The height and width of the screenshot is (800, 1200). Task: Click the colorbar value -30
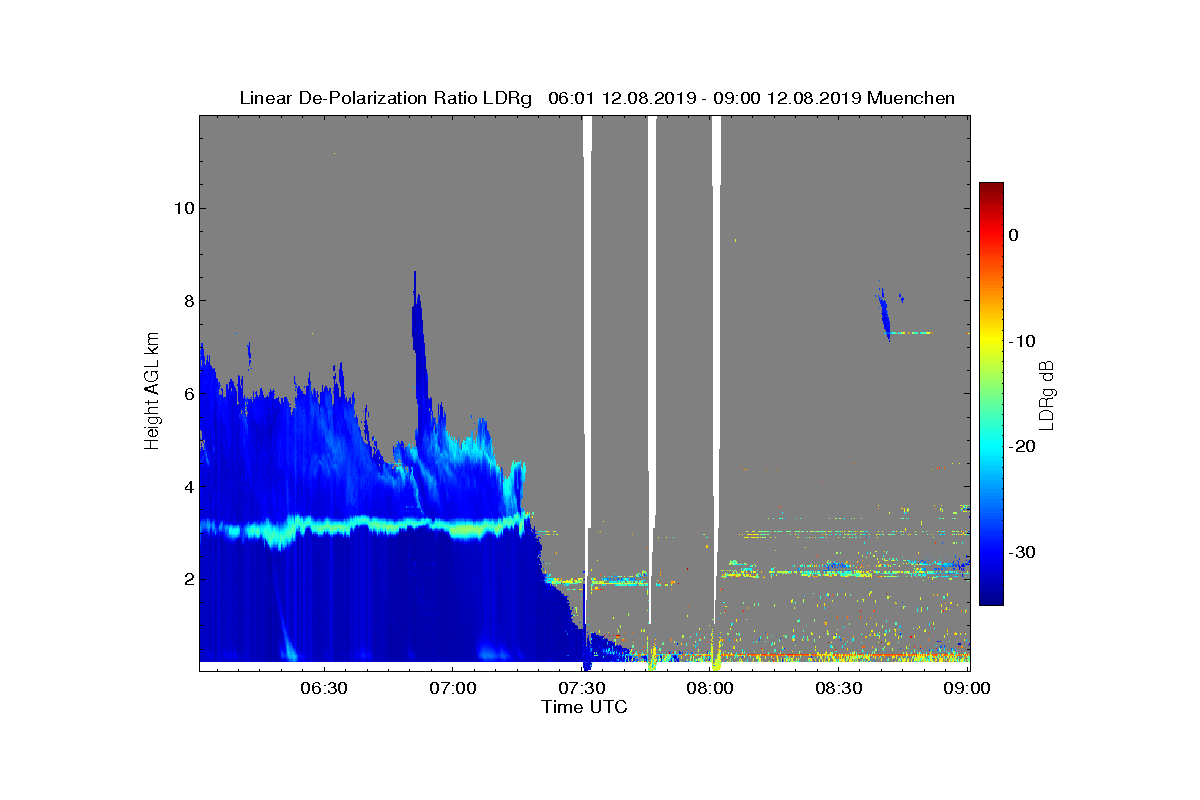point(1022,553)
